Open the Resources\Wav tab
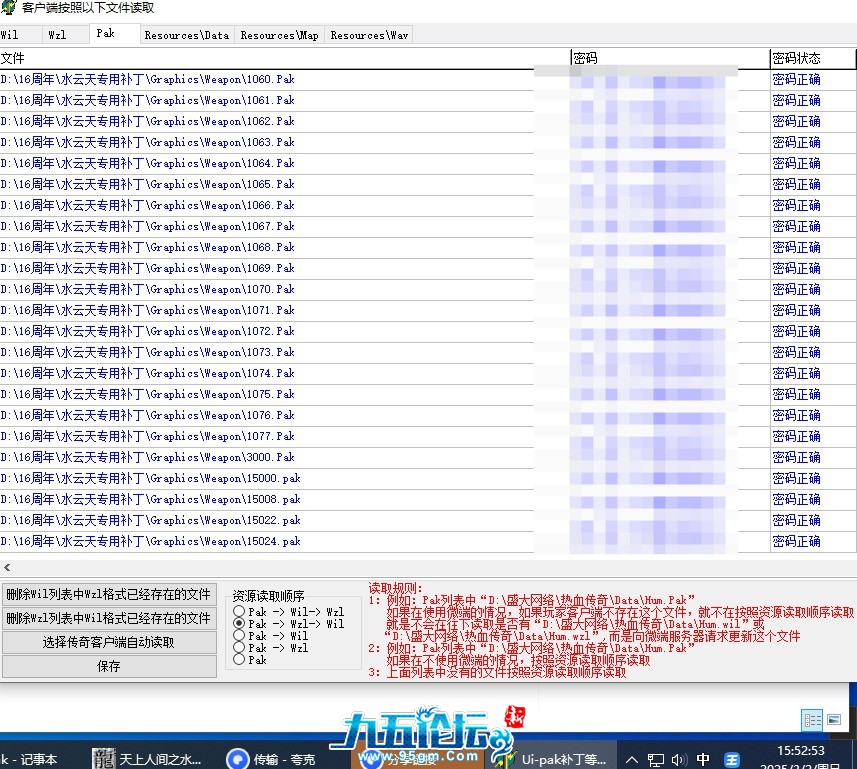Viewport: 857px width, 769px height. pyautogui.click(x=369, y=35)
